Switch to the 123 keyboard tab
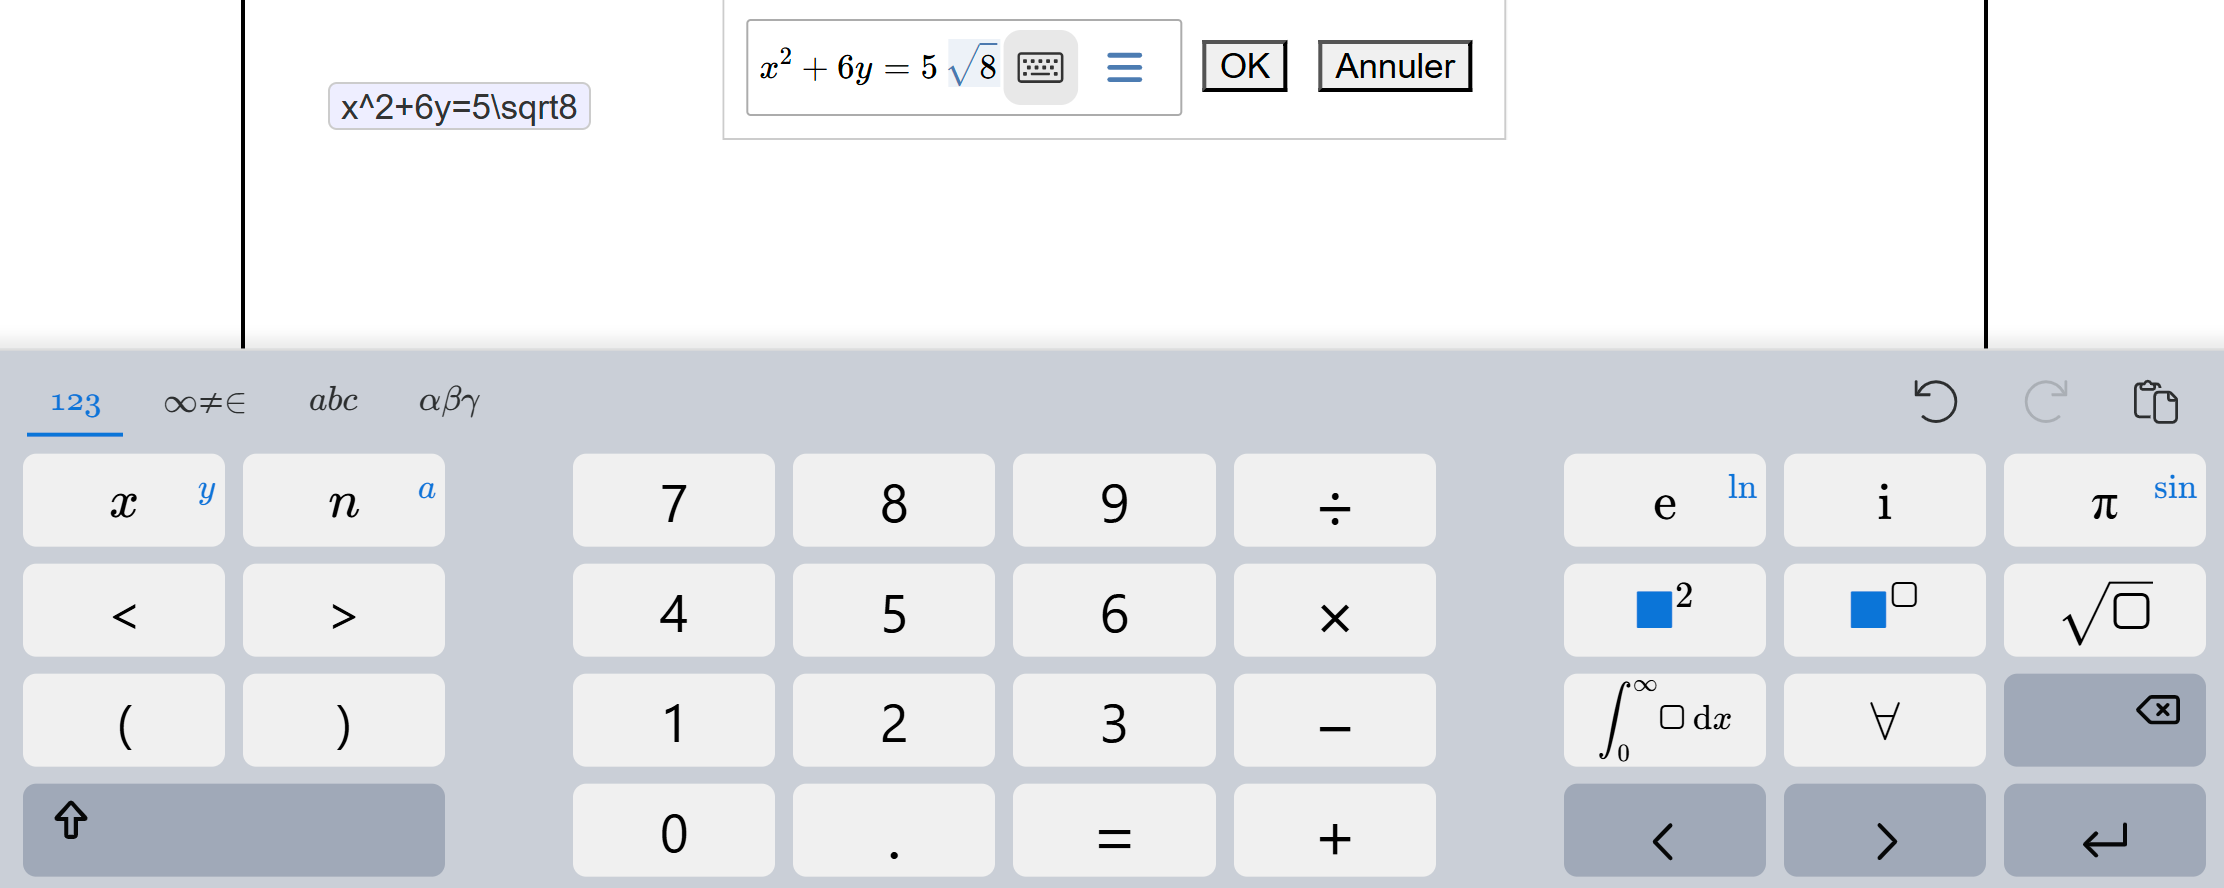The height and width of the screenshot is (888, 2224). (x=75, y=402)
